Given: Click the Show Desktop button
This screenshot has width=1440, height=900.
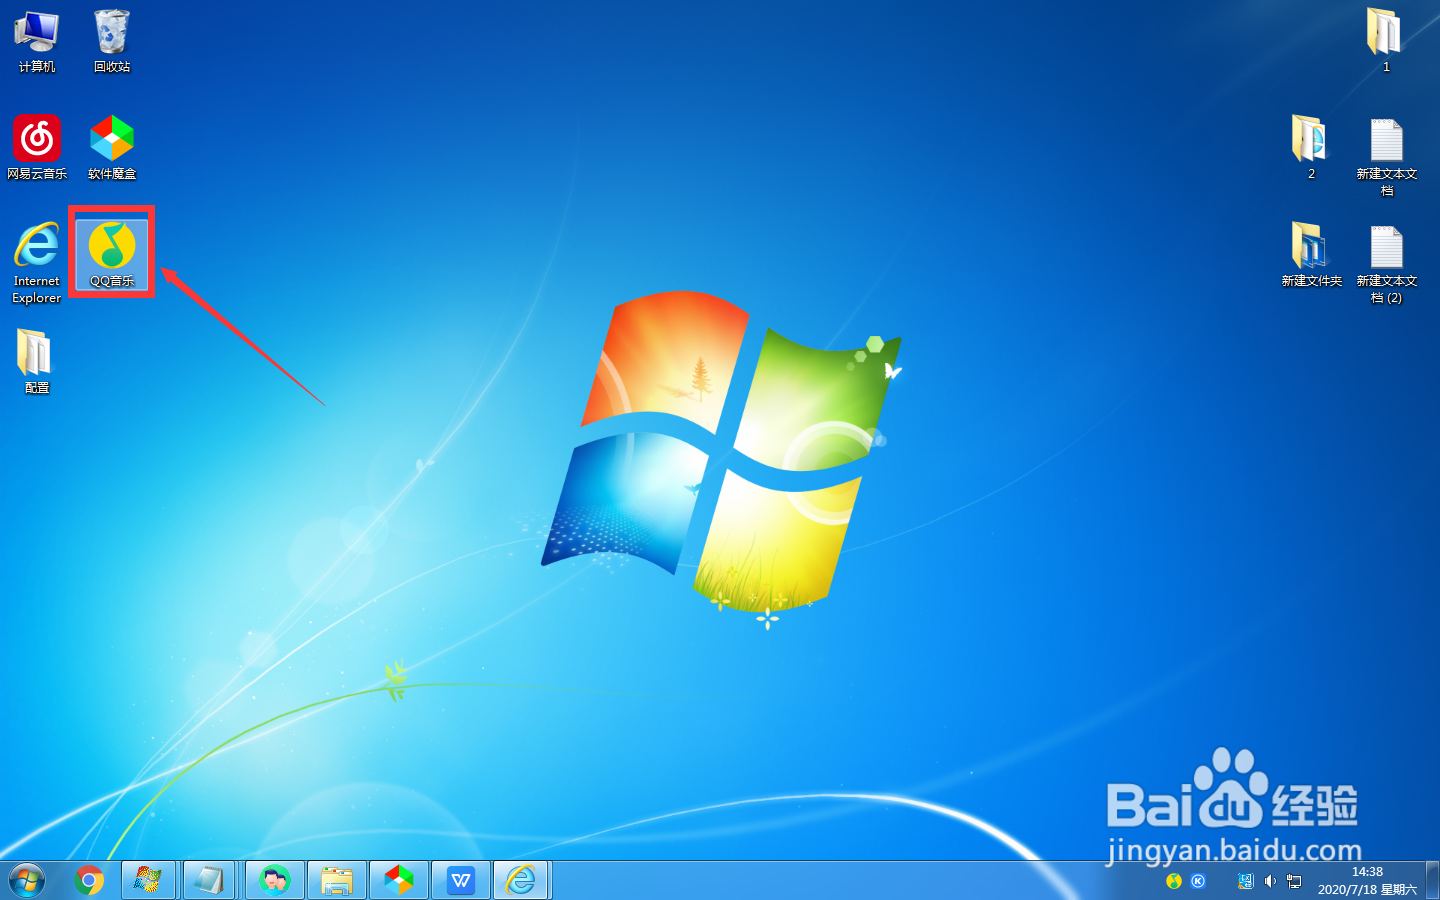Looking at the screenshot, I should 1432,881.
